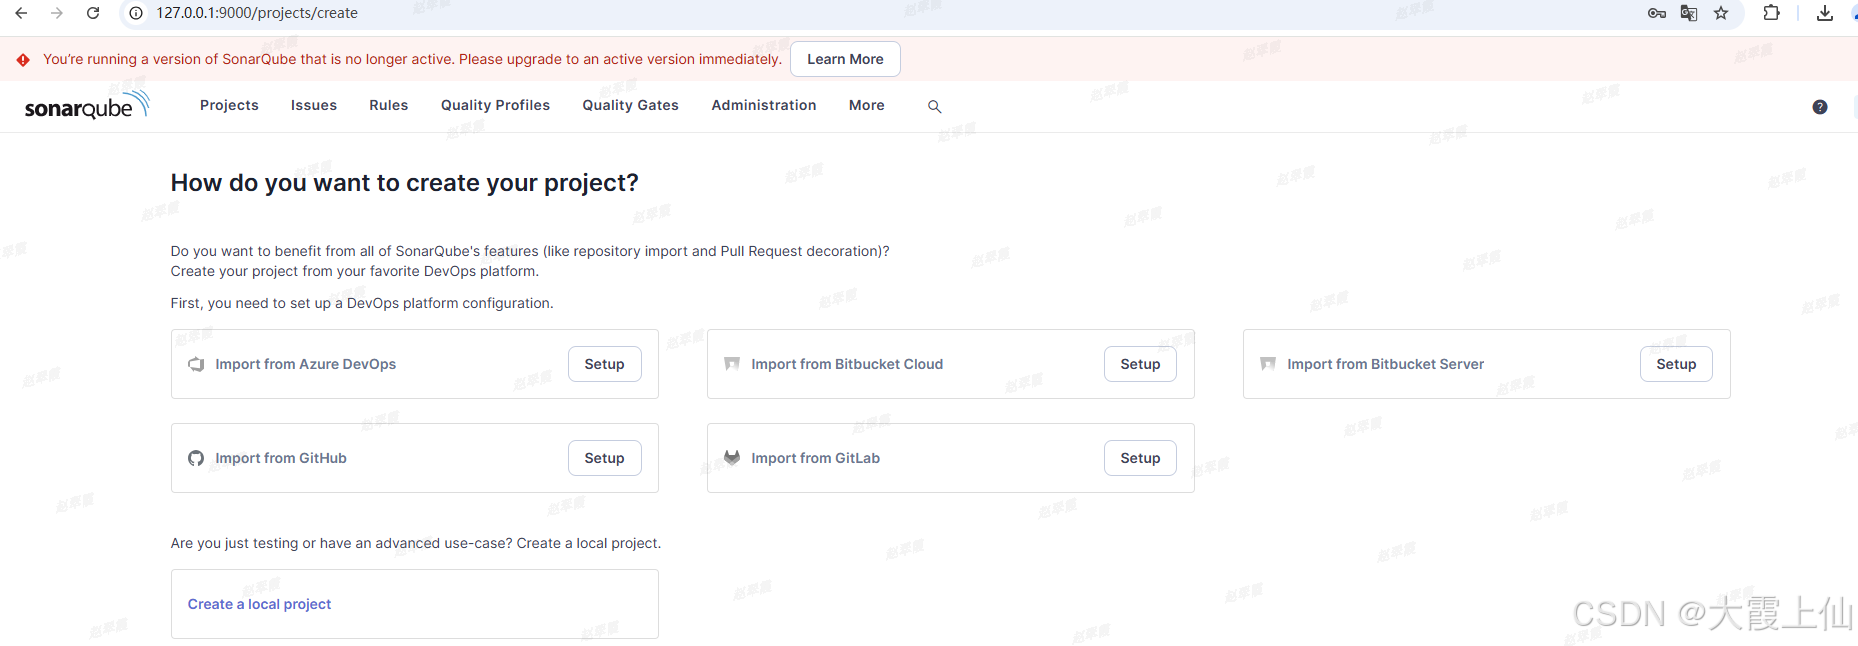Click the browser back arrow
Image resolution: width=1858 pixels, height=646 pixels.
click(x=21, y=13)
